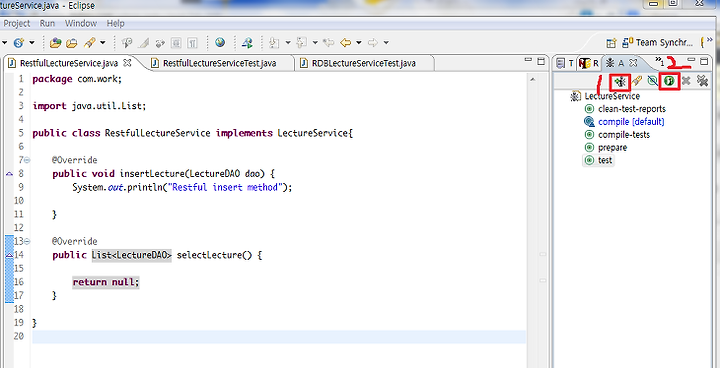Open the Window menu
The width and height of the screenshot is (720, 368).
pos(81,23)
